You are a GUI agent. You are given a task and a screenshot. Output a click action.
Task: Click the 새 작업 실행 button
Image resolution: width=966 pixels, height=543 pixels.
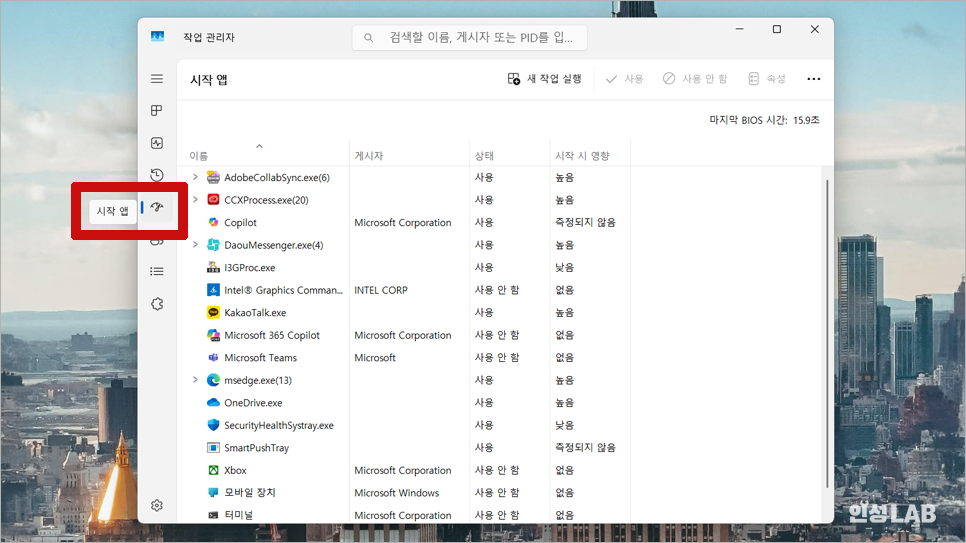click(545, 79)
